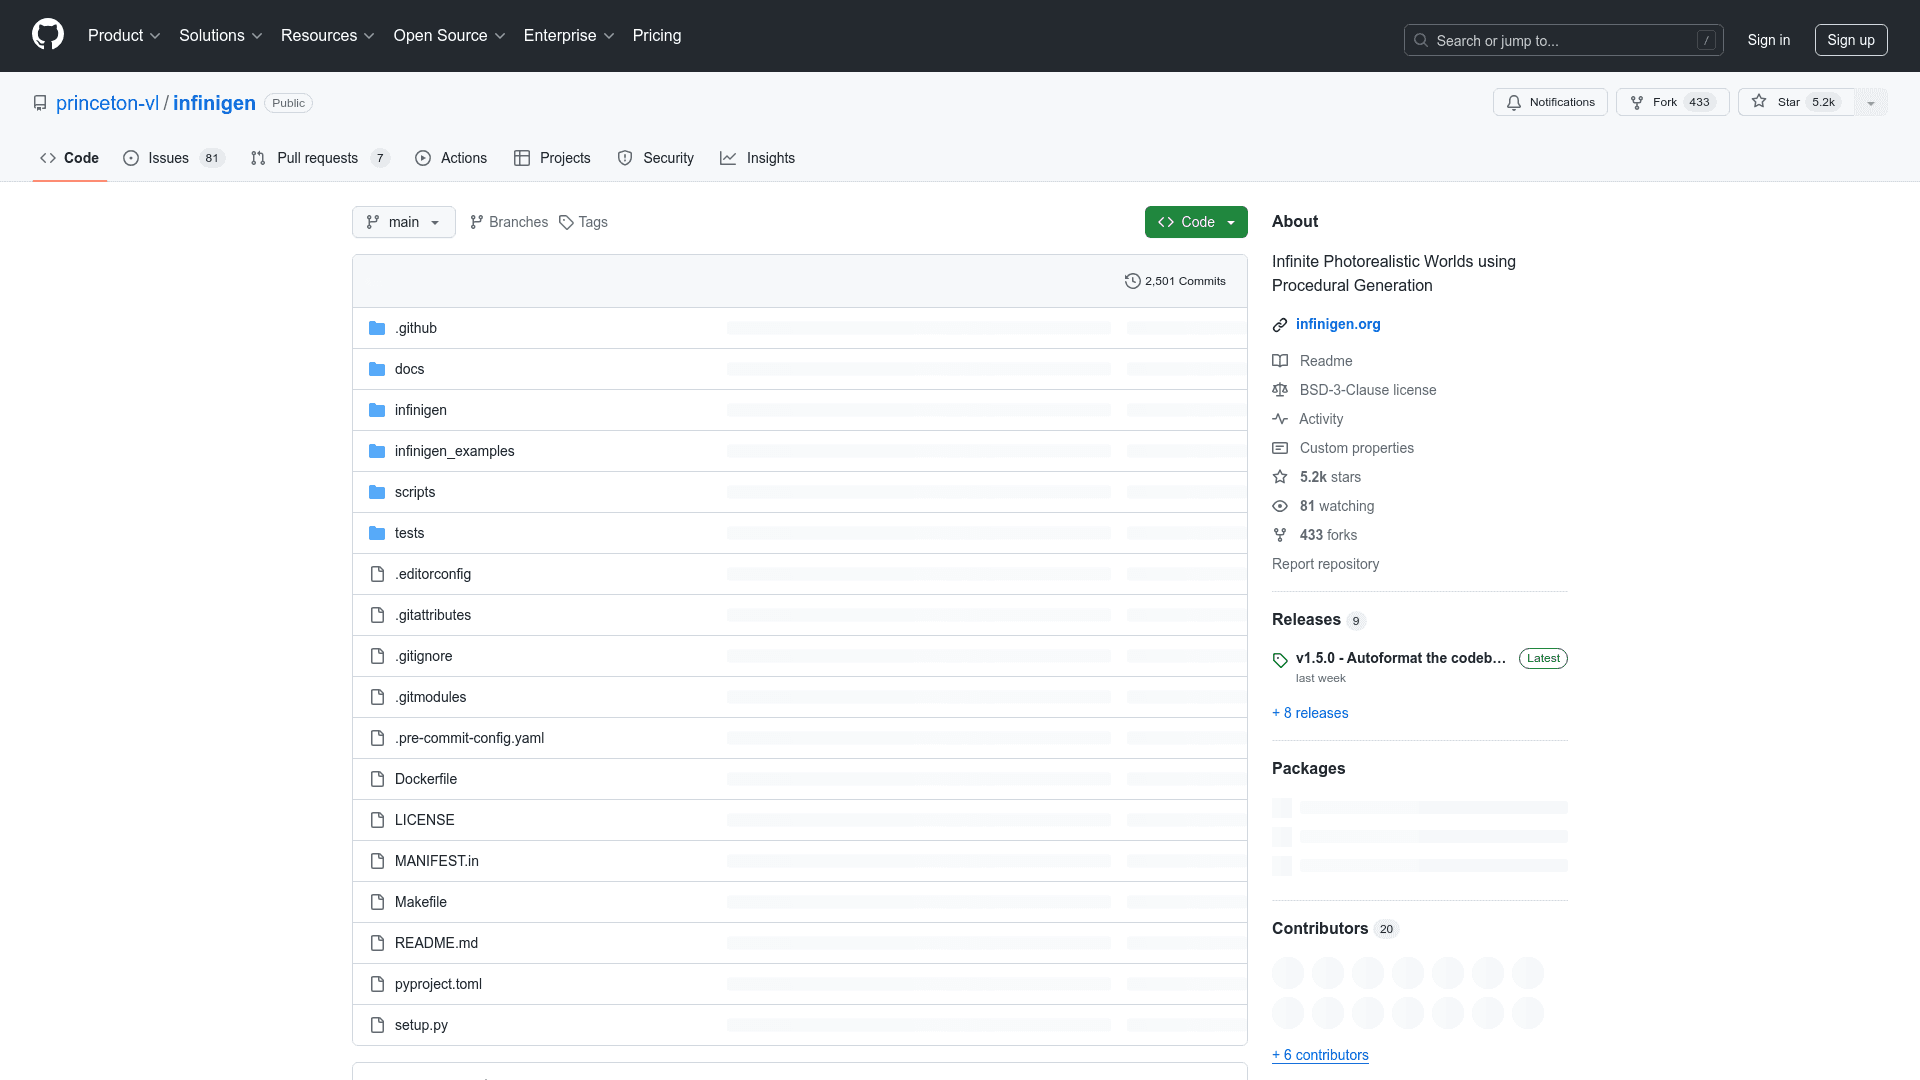The height and width of the screenshot is (1080, 1920).
Task: Open the infinigen.org website link
Action: coord(1337,324)
